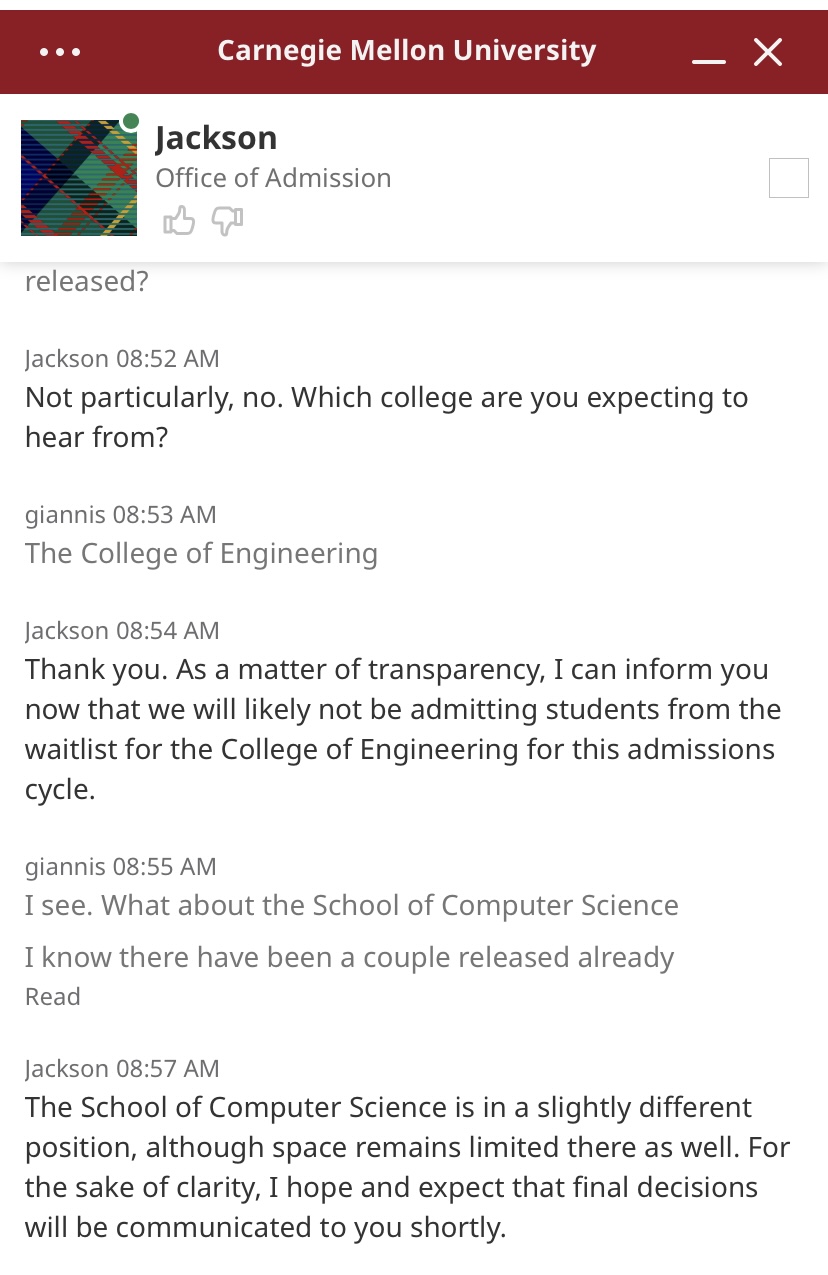
Task: Click the Office of Admission label
Action: (273, 178)
